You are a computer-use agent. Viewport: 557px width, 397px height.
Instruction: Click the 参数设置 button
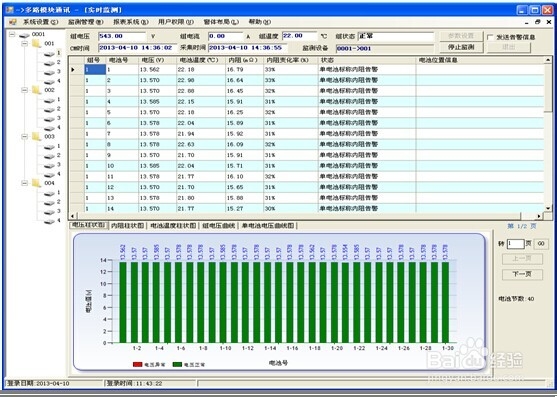point(461,36)
